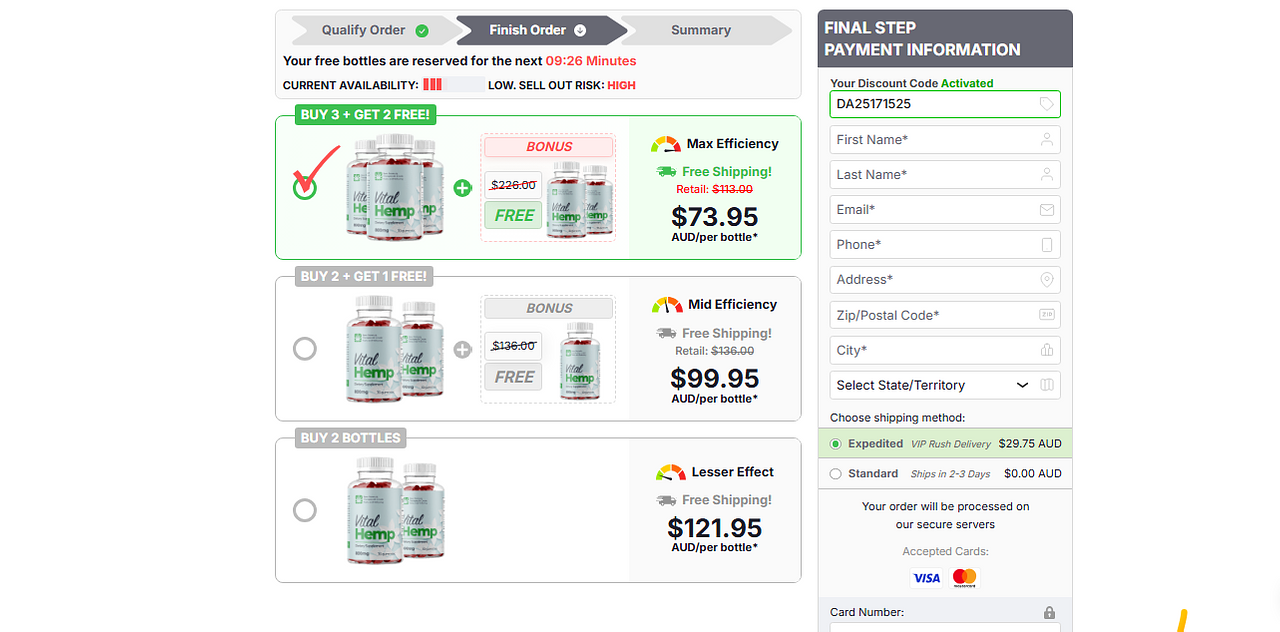Select the Buy 3 + Get 2 Free package

pos(305,188)
